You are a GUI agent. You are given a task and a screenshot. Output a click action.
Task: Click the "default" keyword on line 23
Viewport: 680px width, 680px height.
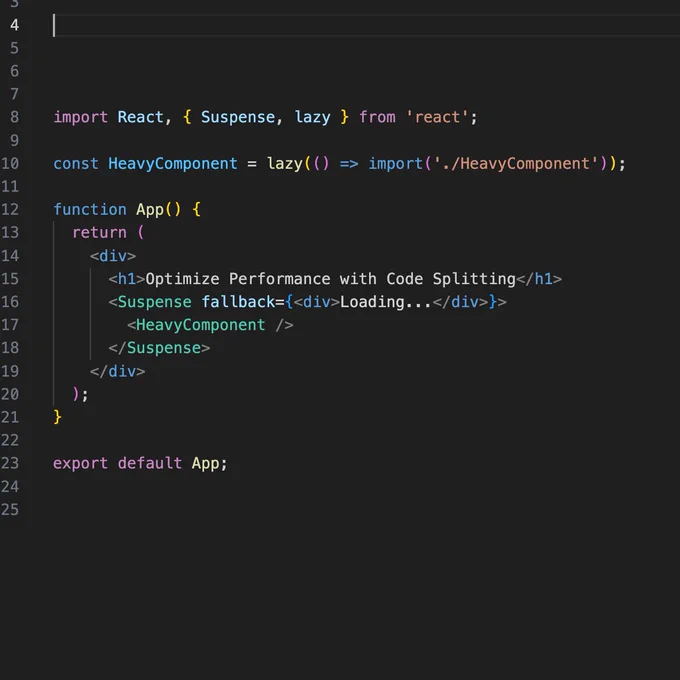coord(150,463)
